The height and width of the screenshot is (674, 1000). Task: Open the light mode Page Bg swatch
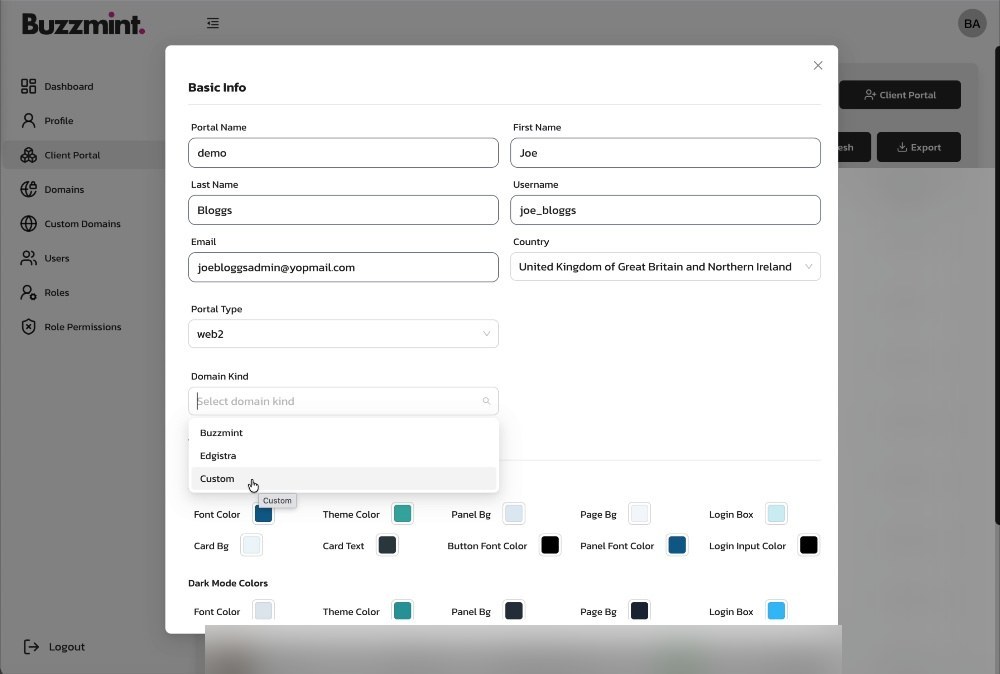[639, 514]
